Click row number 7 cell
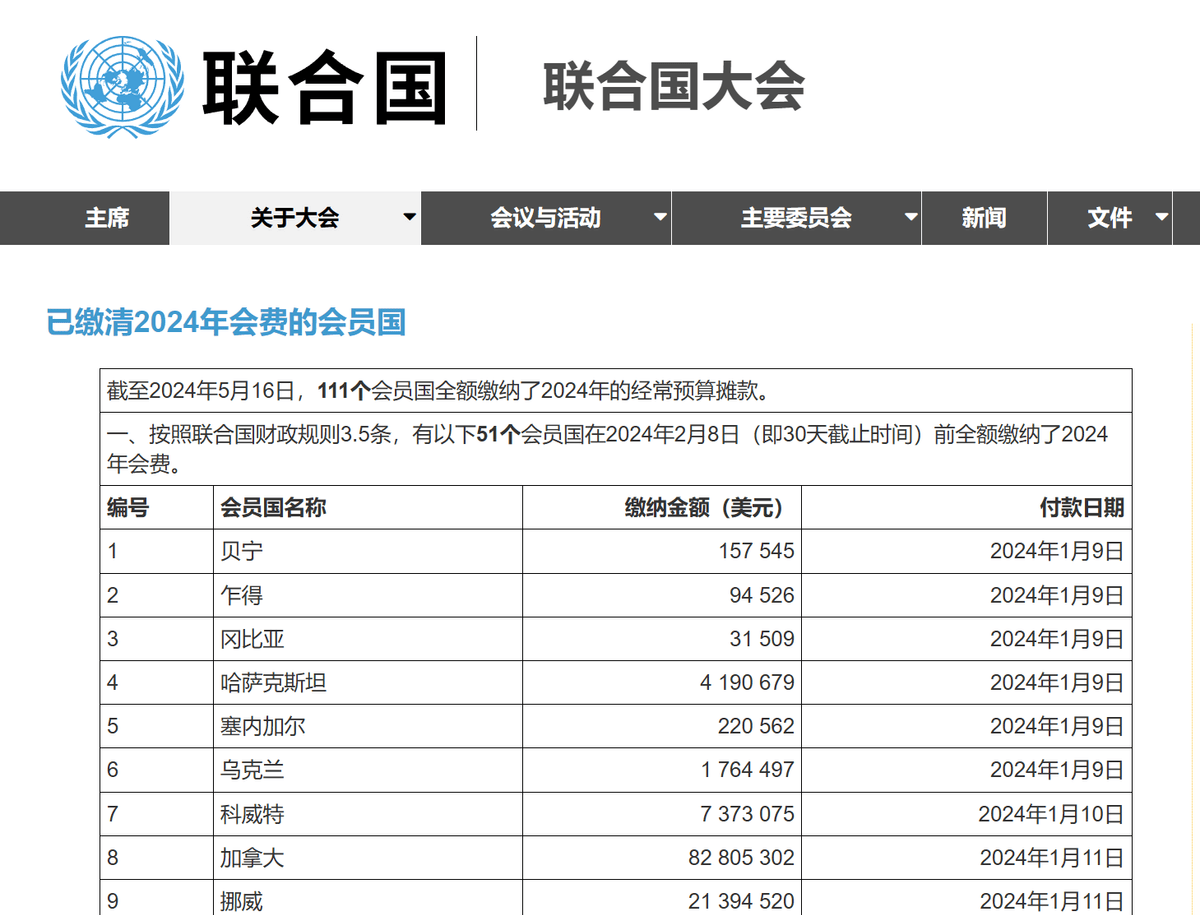Viewport: 1200px width, 915px height. coord(157,814)
